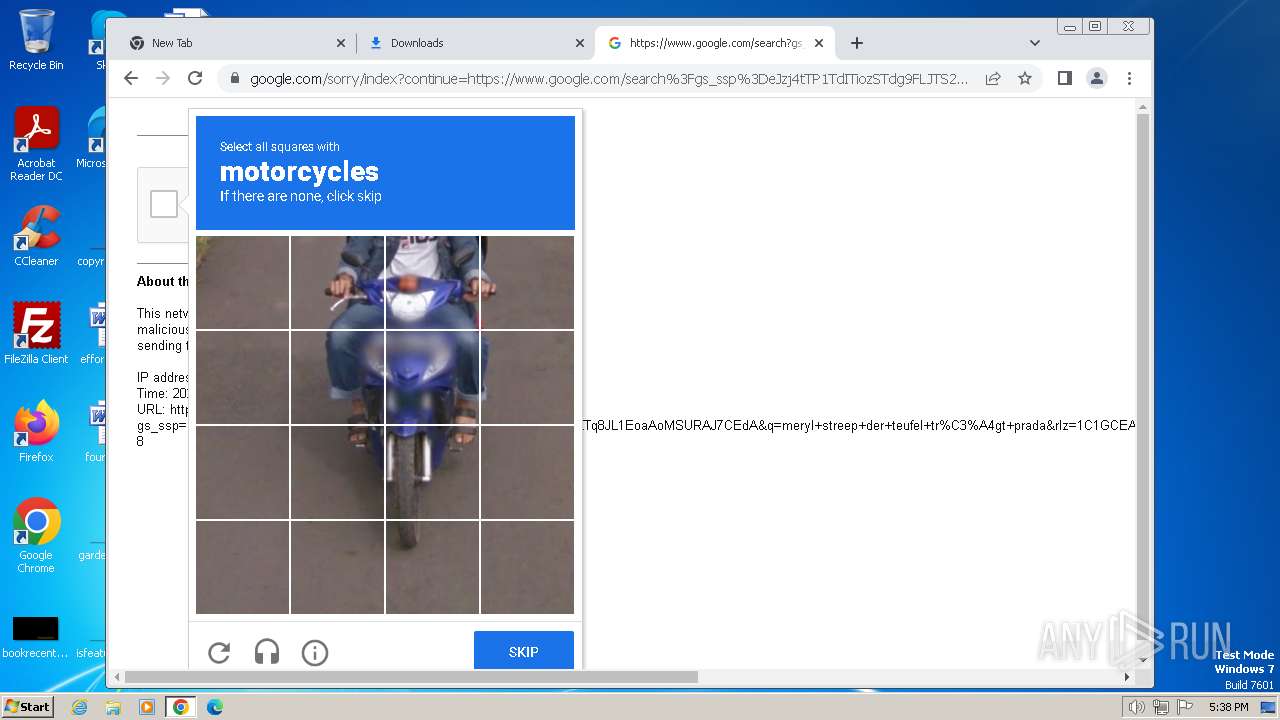
Task: Close the New Tab tab
Action: (341, 43)
